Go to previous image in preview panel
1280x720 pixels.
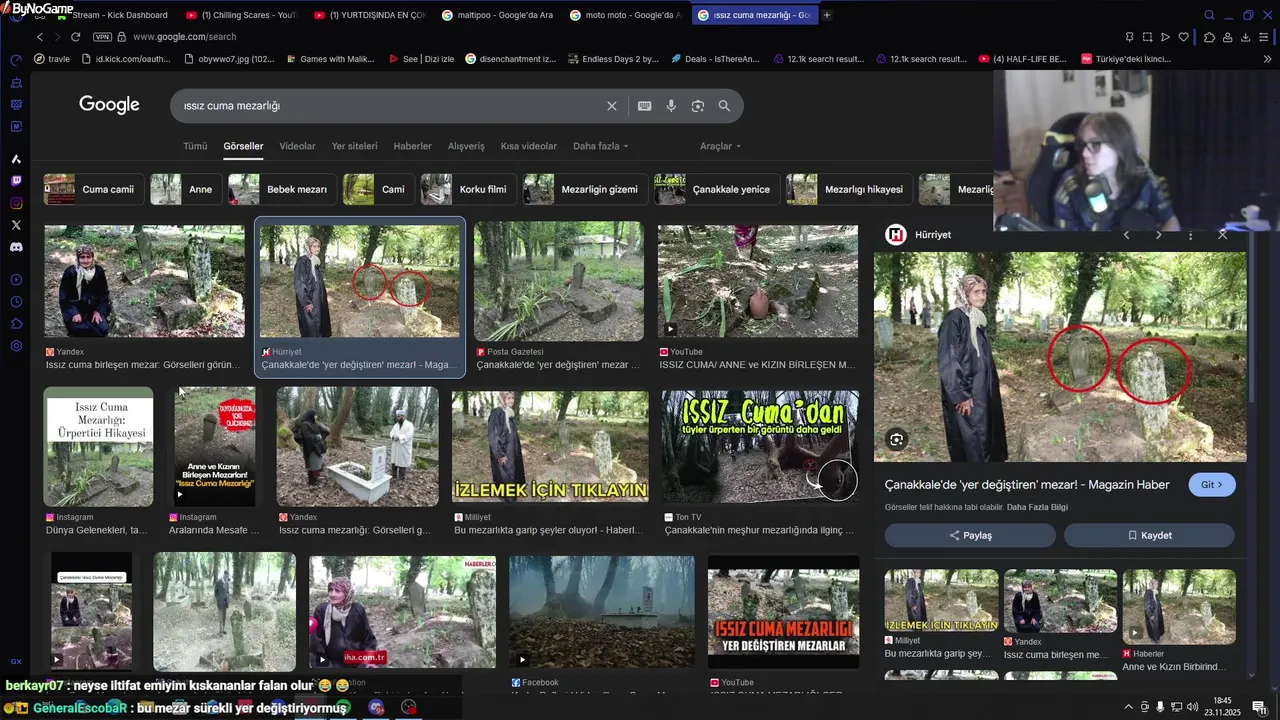1126,235
